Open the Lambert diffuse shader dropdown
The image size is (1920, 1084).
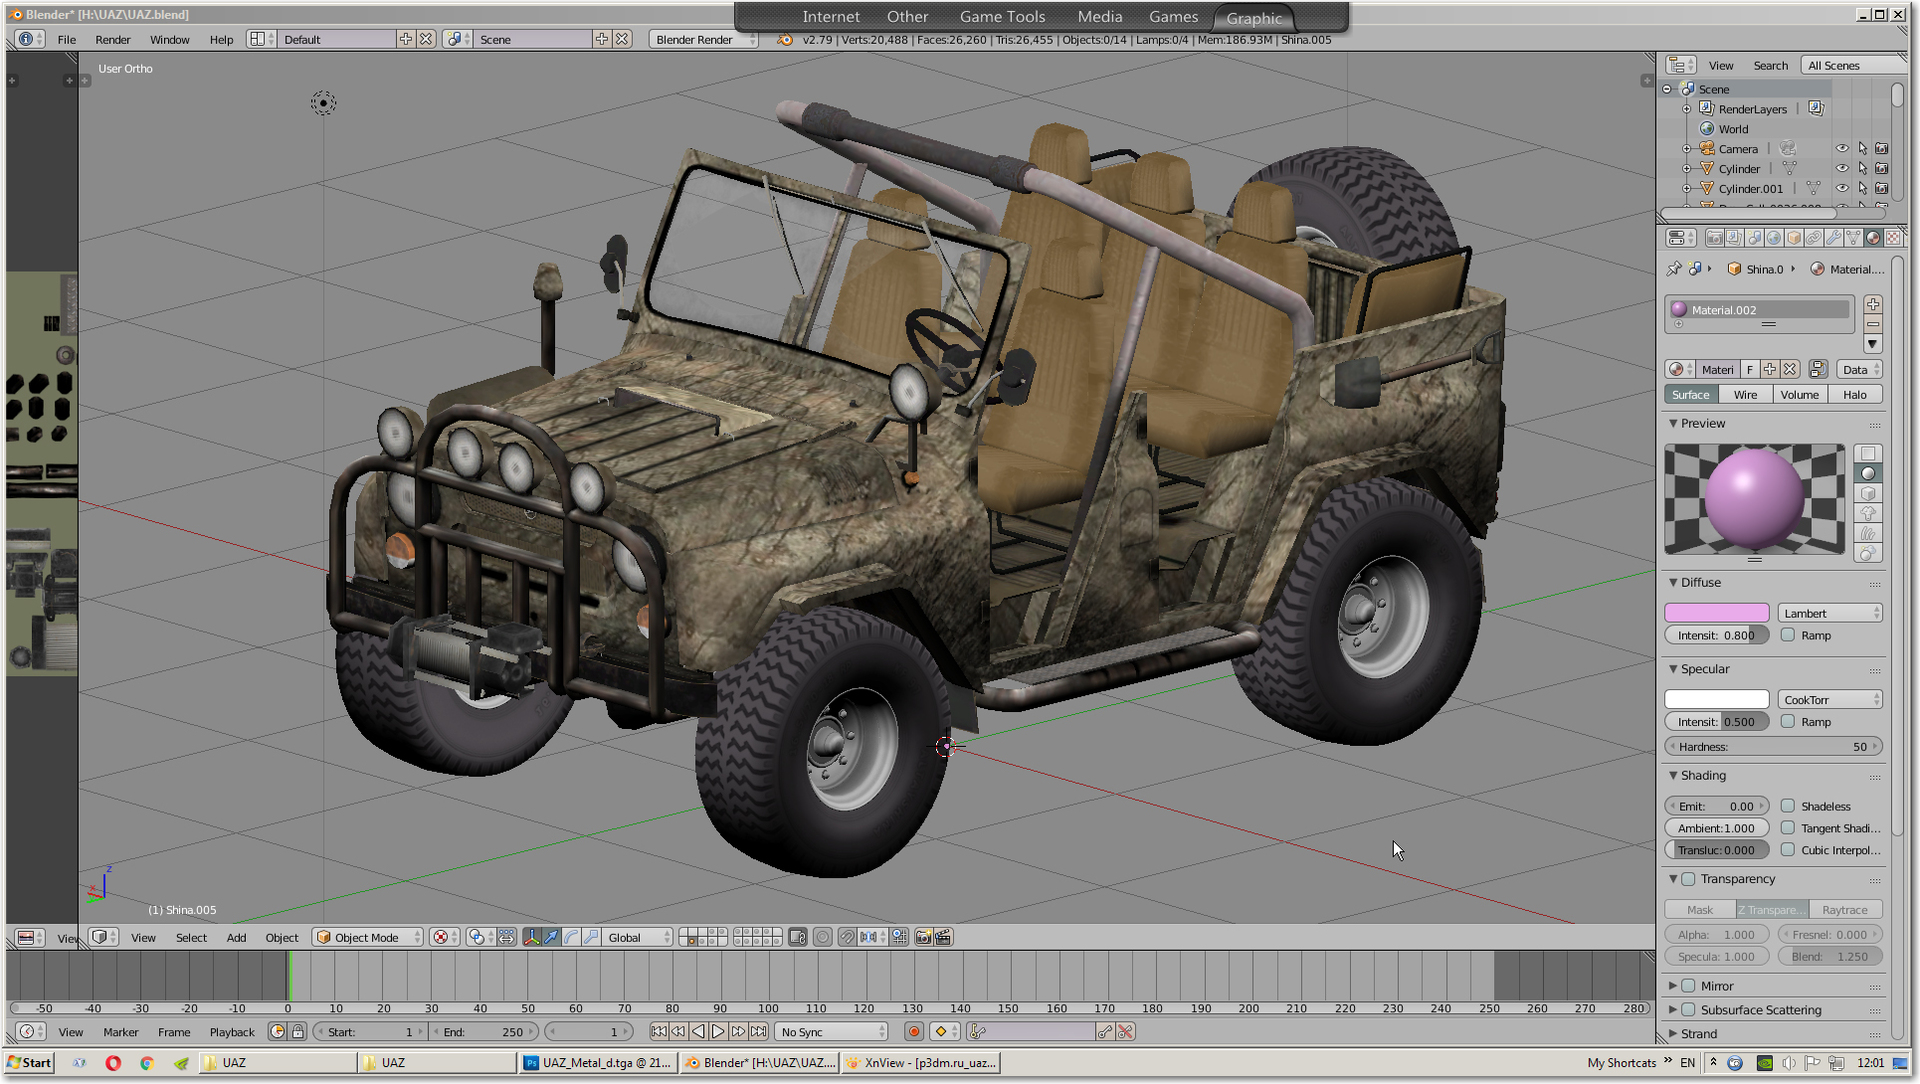[x=1830, y=613]
